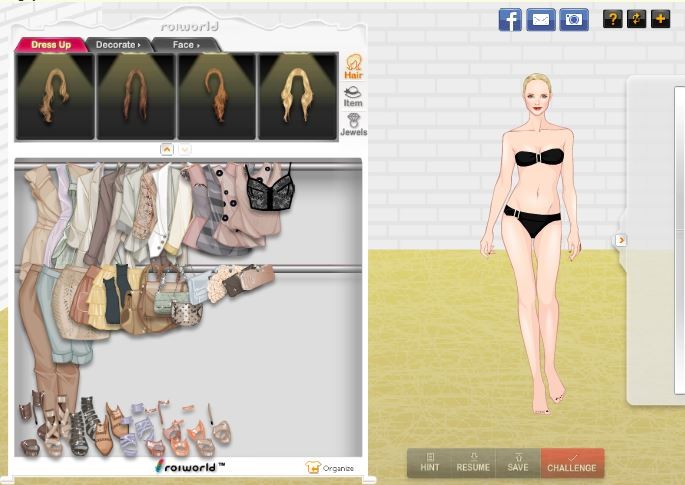
Task: Click the orange plus icon
Action: [x=660, y=19]
